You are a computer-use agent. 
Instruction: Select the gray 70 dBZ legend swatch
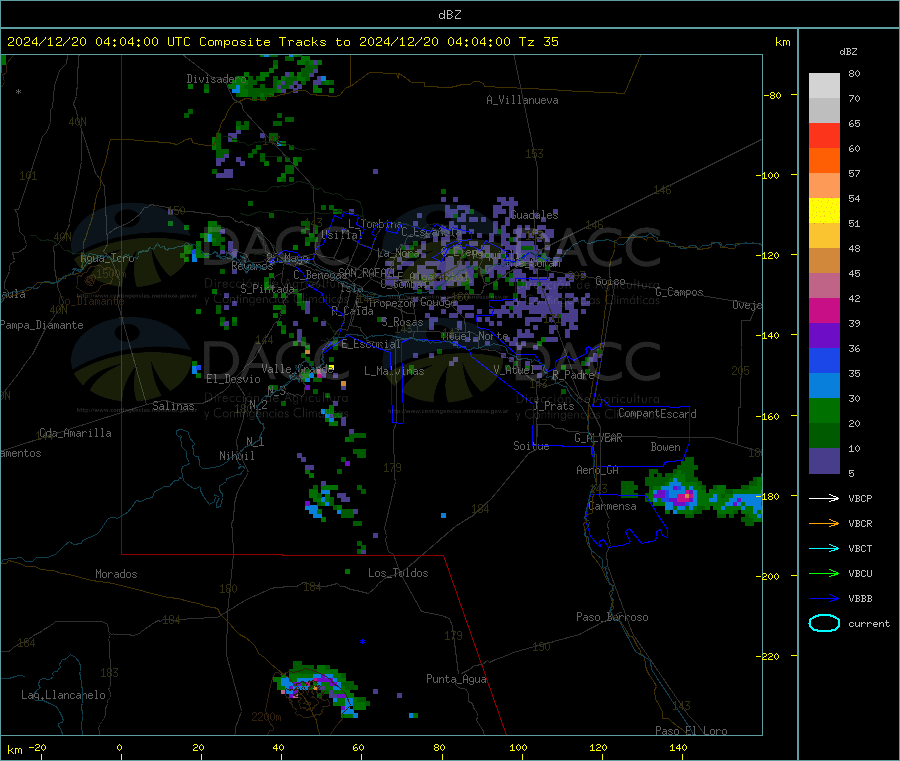(824, 111)
